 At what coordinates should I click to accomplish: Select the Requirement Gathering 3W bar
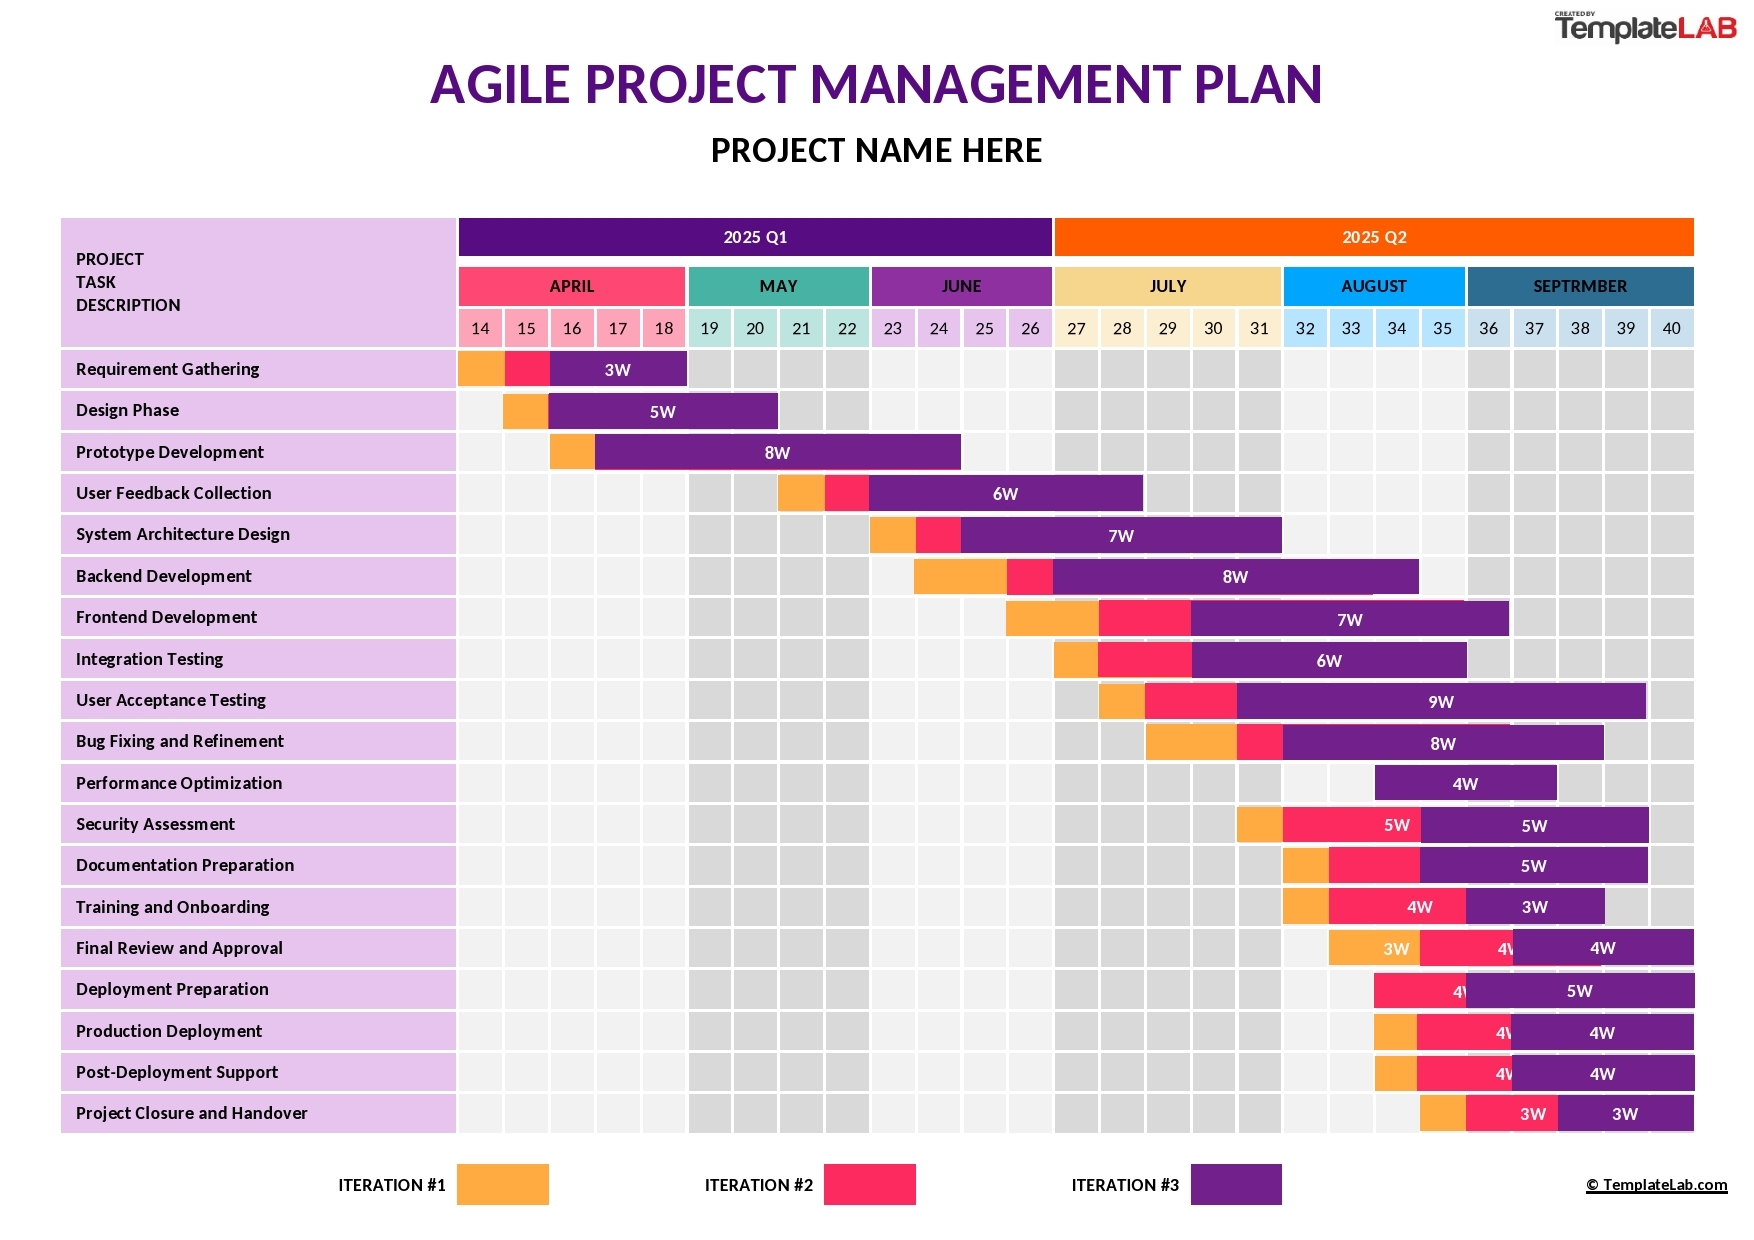[618, 369]
